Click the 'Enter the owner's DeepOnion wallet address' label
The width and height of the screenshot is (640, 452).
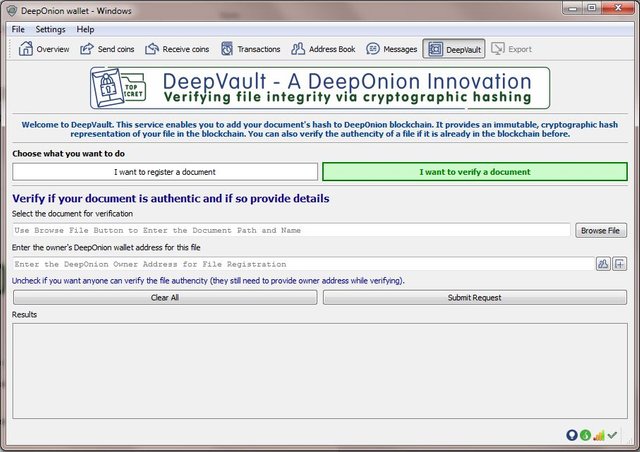click(106, 247)
